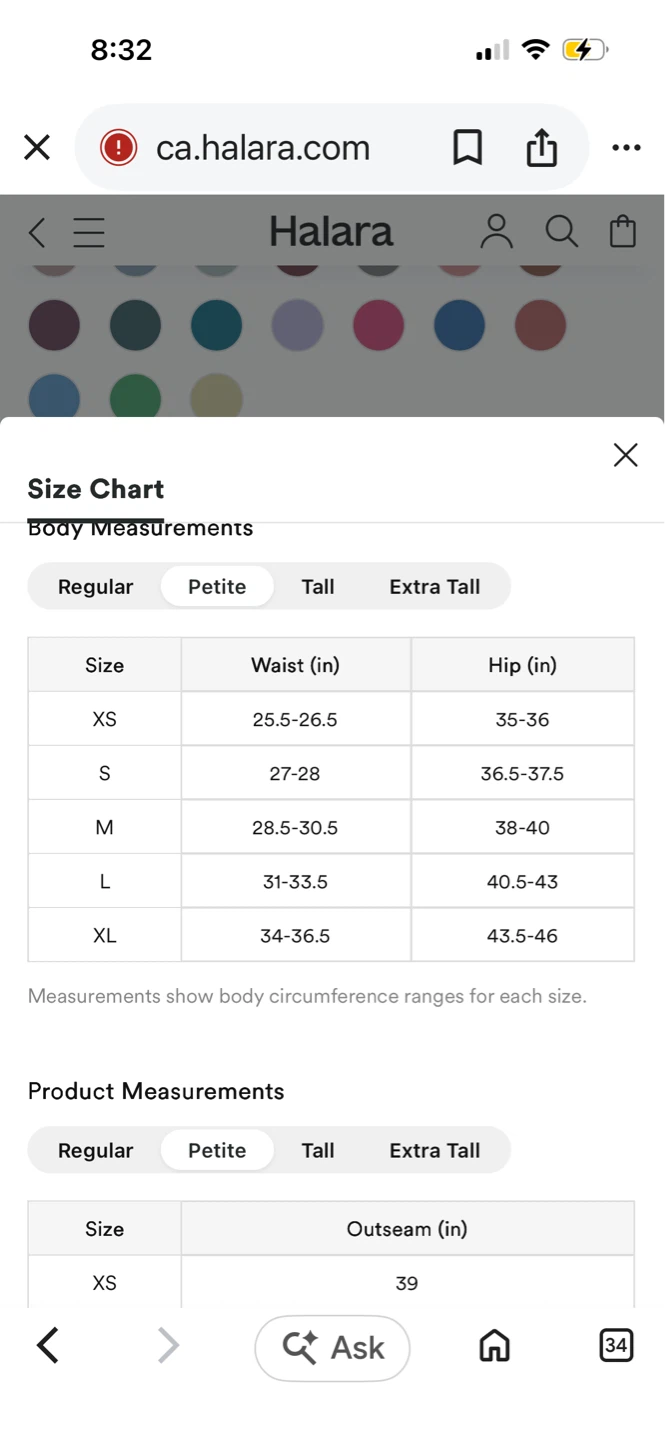Viewport: 665px width, 1440px height.
Task: Select Extra Tall under Product Measurements
Action: click(x=435, y=1151)
